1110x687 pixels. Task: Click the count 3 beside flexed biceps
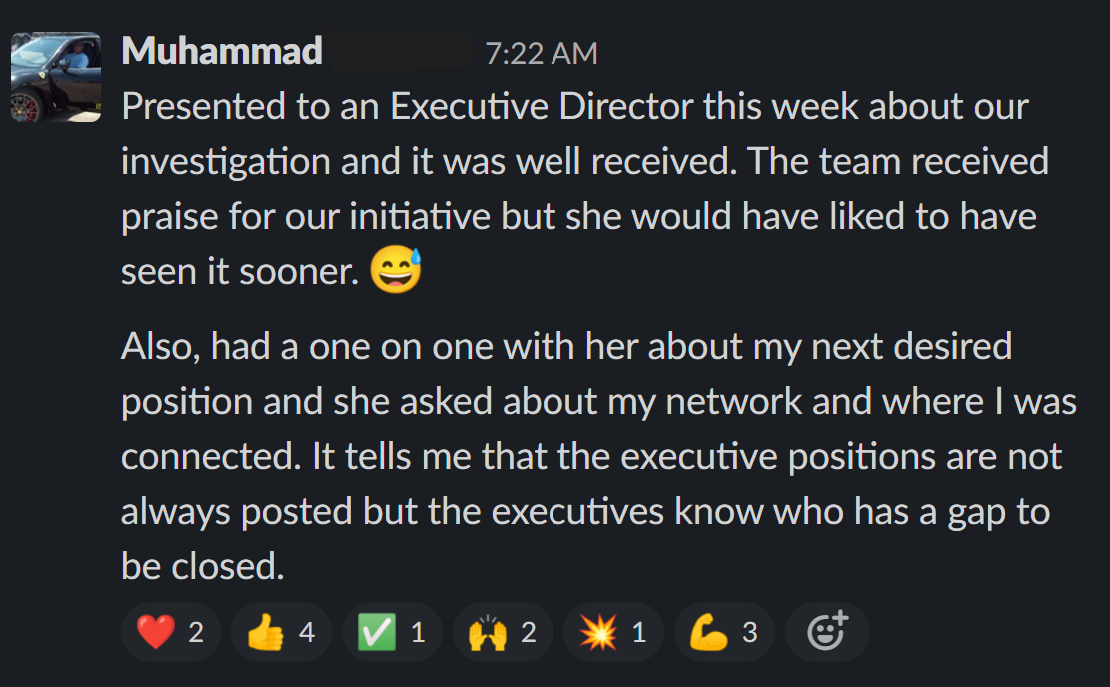click(x=749, y=632)
